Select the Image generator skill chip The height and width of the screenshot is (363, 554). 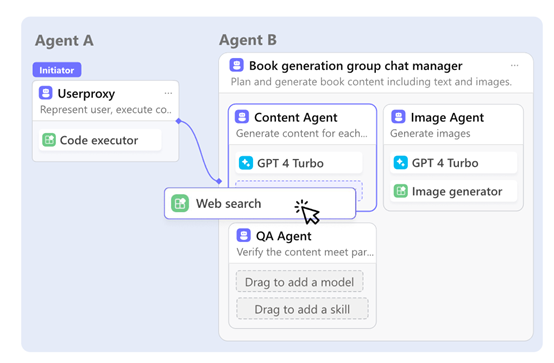[454, 191]
